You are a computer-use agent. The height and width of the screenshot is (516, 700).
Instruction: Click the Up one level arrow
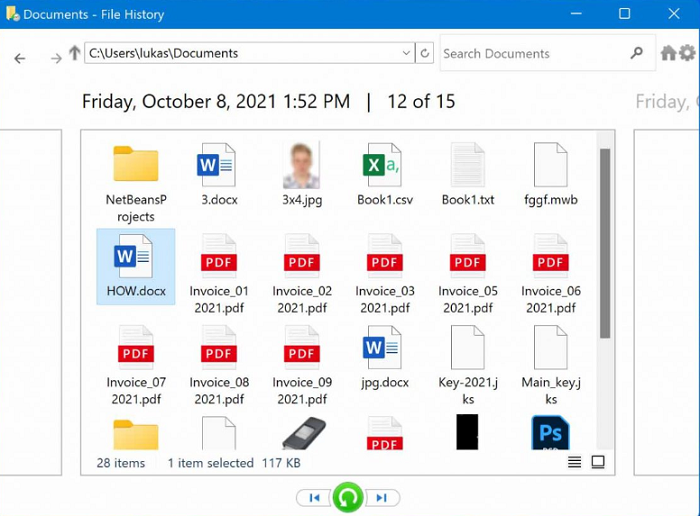click(75, 53)
